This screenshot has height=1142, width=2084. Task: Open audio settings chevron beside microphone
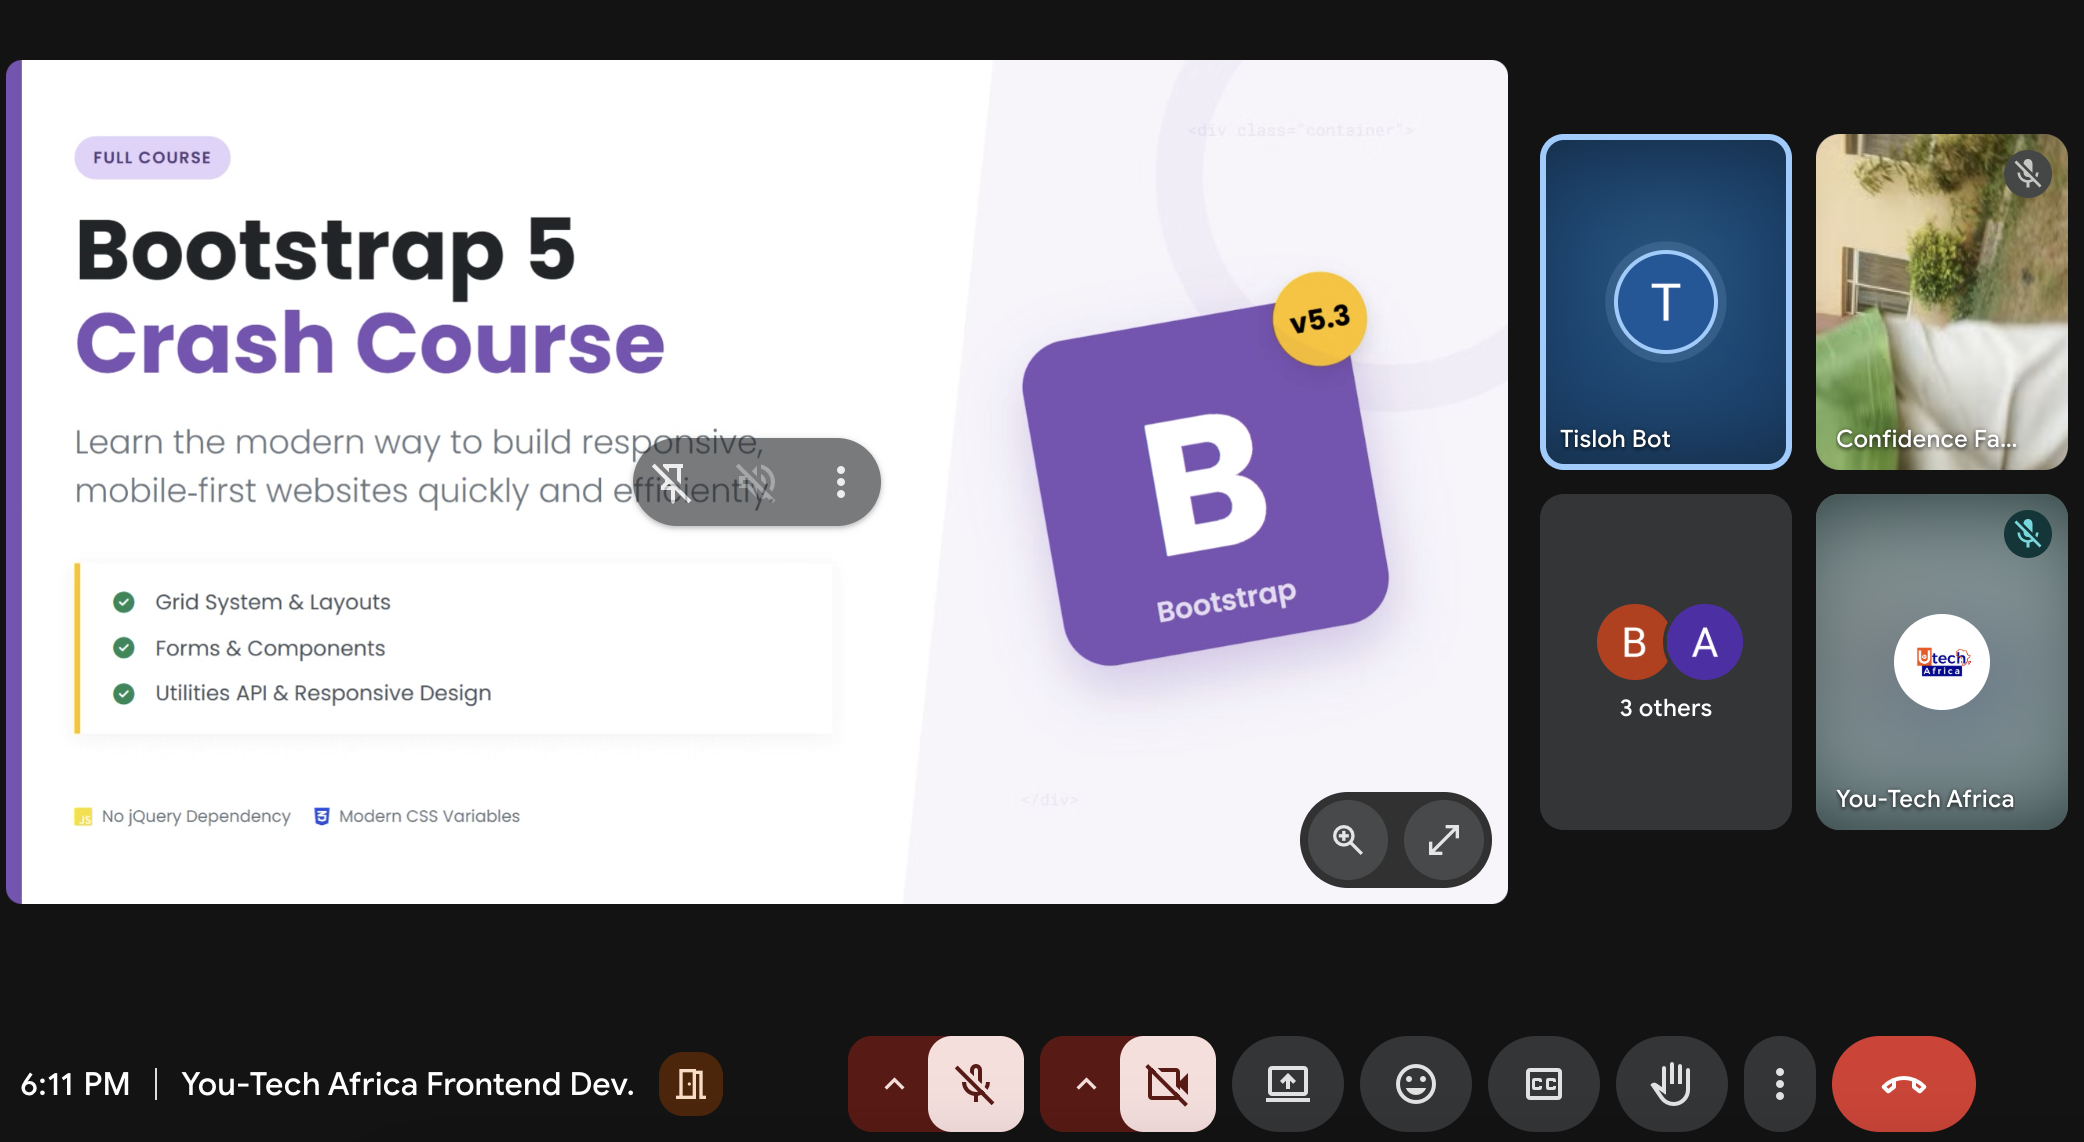coord(893,1084)
